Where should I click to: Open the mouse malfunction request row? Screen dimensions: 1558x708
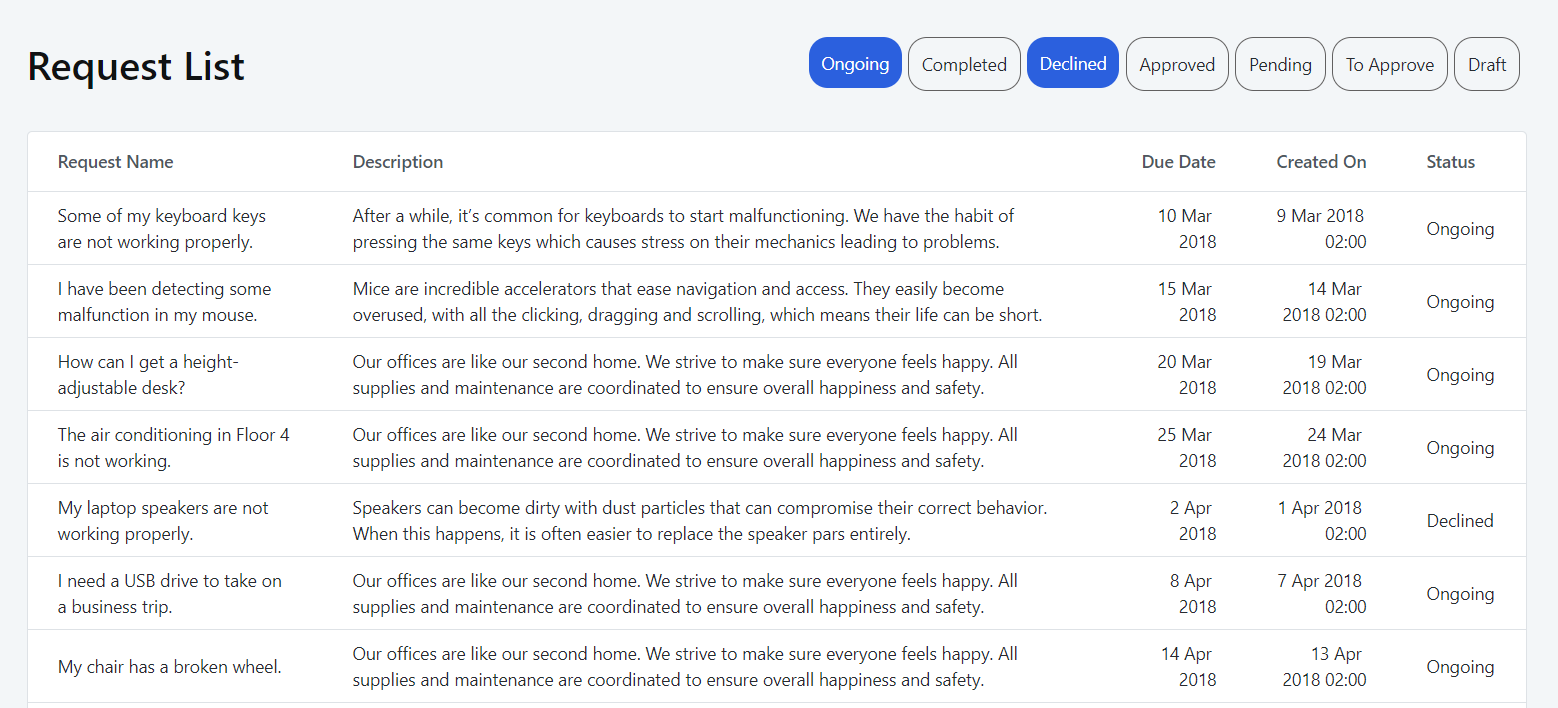[x=164, y=302]
